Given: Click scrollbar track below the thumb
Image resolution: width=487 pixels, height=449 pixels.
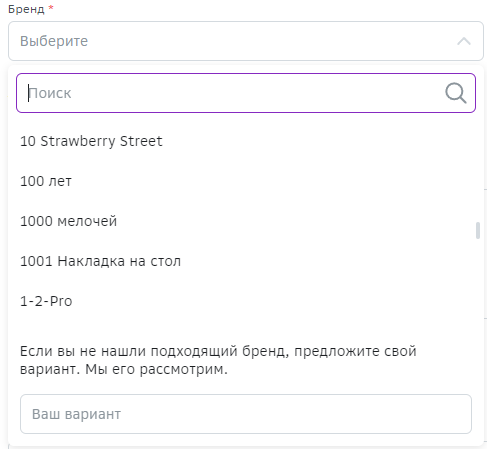Looking at the screenshot, I should [478, 283].
